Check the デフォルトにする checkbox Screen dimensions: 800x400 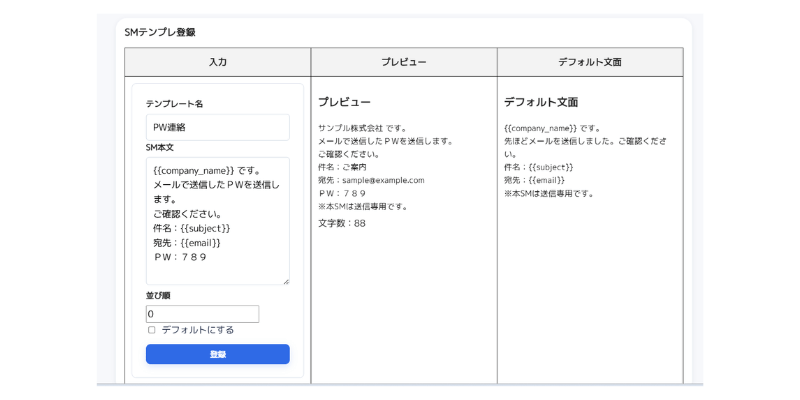(x=152, y=330)
